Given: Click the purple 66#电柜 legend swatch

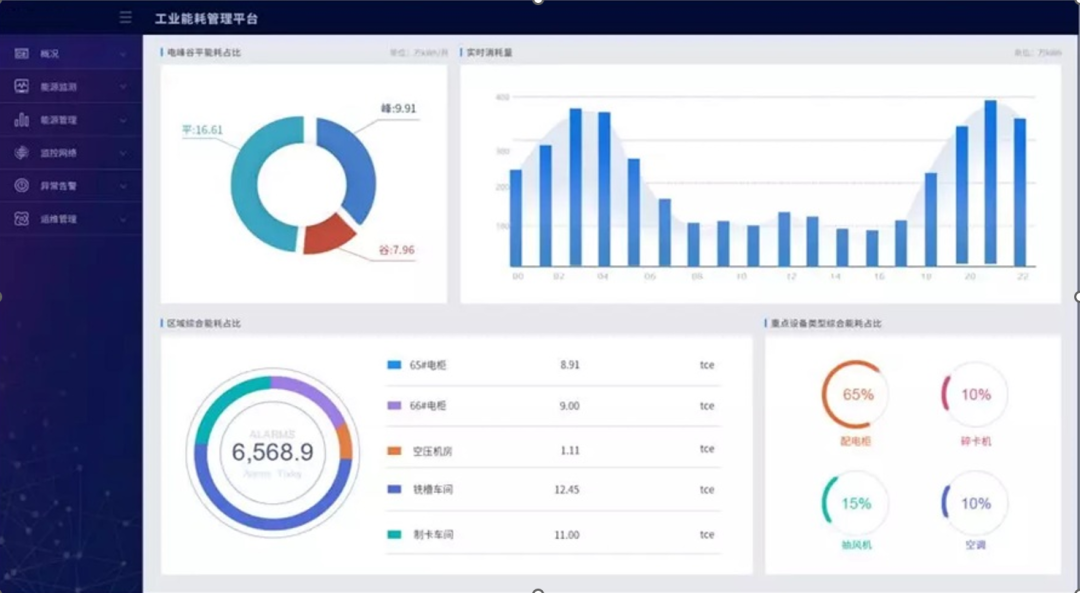Looking at the screenshot, I should click(394, 406).
